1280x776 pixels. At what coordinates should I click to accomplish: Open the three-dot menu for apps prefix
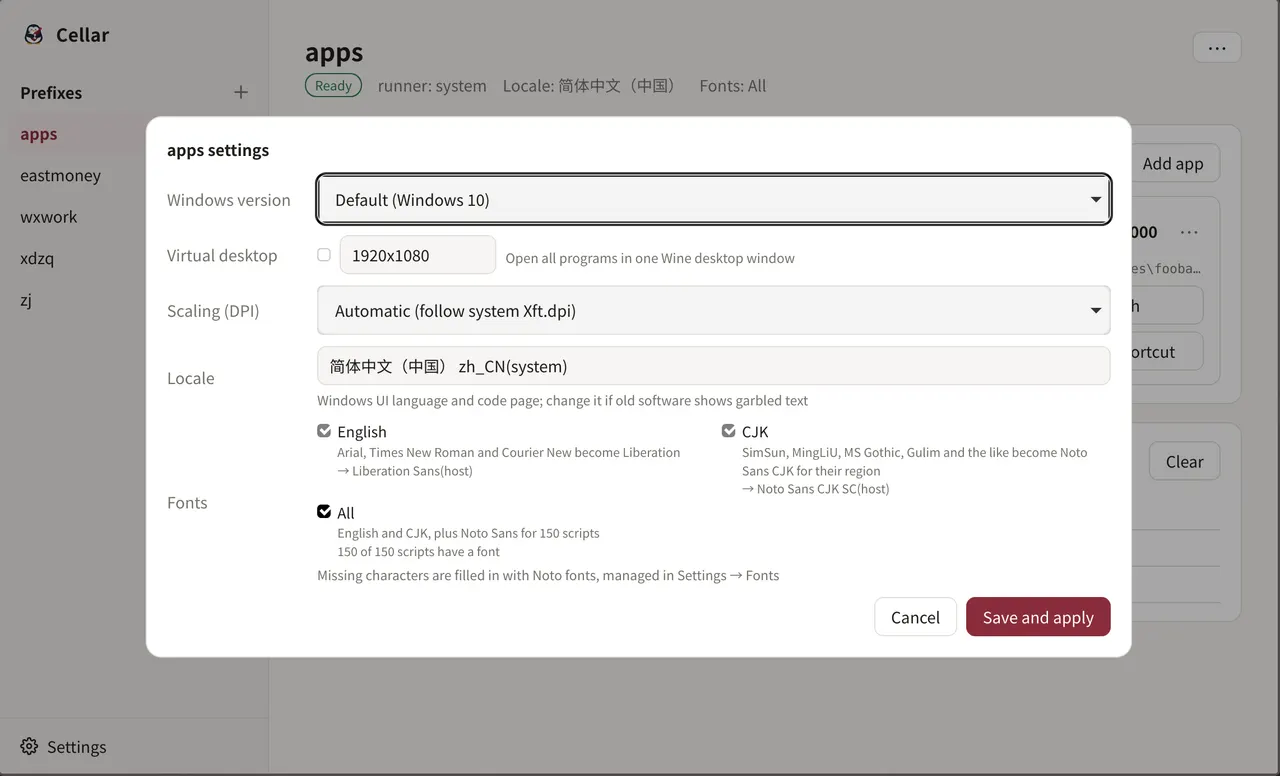tap(1217, 47)
